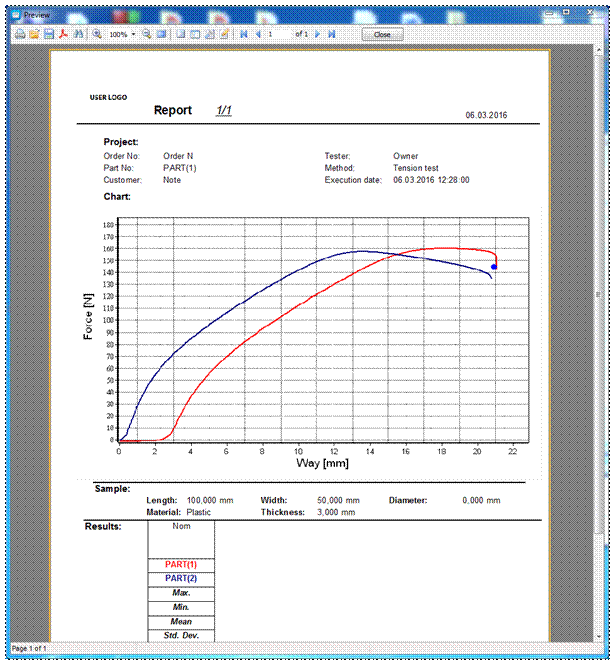The image size is (614, 664).
Task: Click the 'Order N' order number value
Action: 178,156
